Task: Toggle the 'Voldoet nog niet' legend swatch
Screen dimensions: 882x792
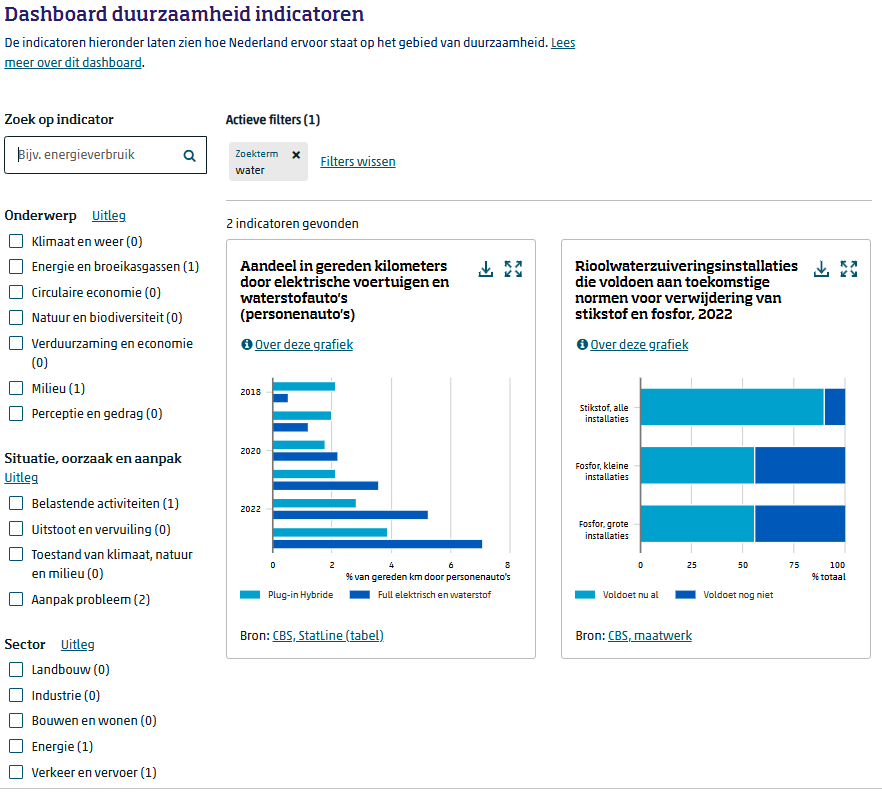Action: tap(685, 595)
